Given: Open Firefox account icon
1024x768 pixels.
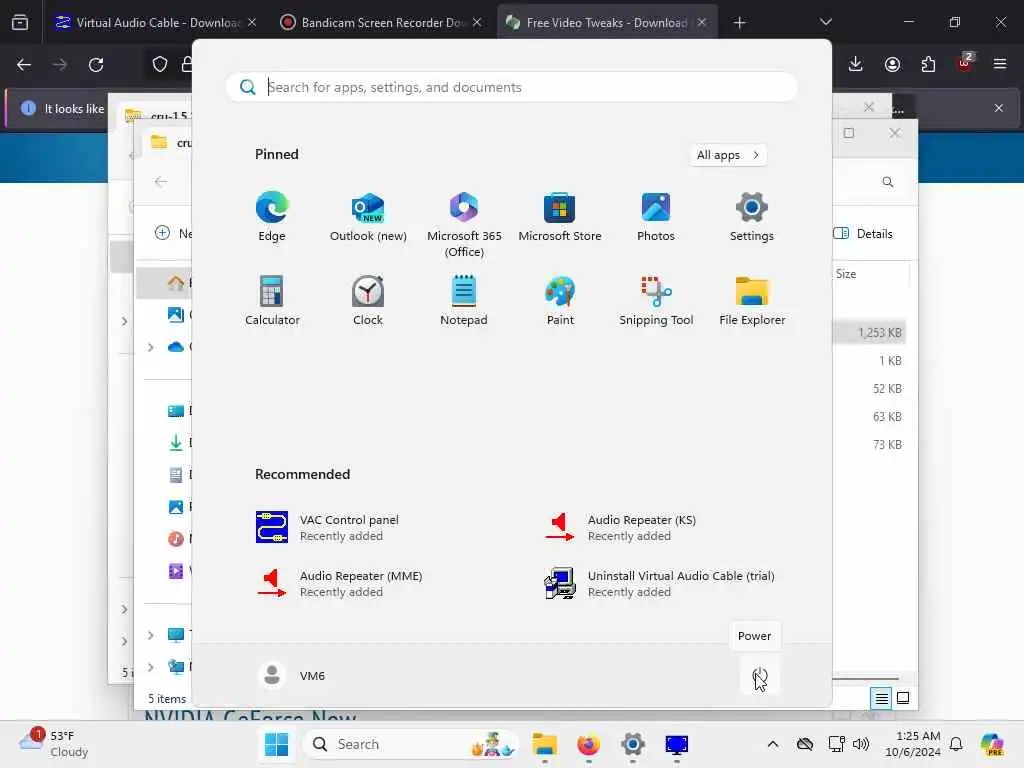Looking at the screenshot, I should pyautogui.click(x=892, y=64).
